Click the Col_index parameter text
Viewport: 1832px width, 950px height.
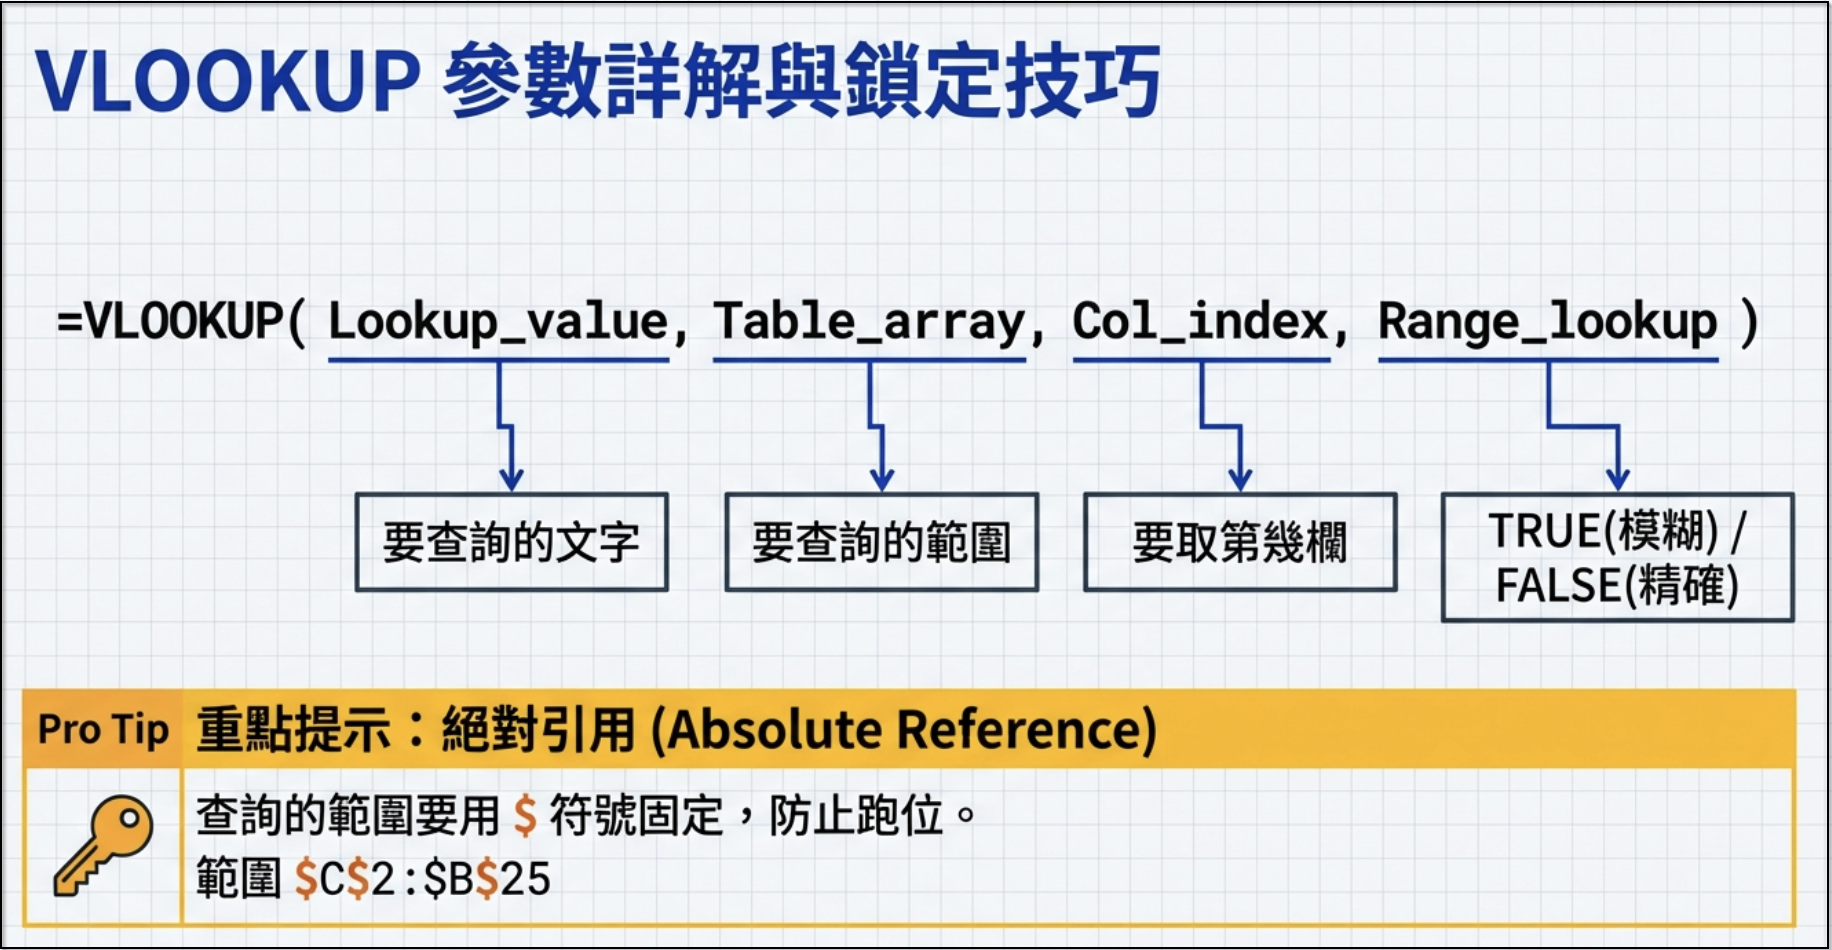pyautogui.click(x=1201, y=322)
